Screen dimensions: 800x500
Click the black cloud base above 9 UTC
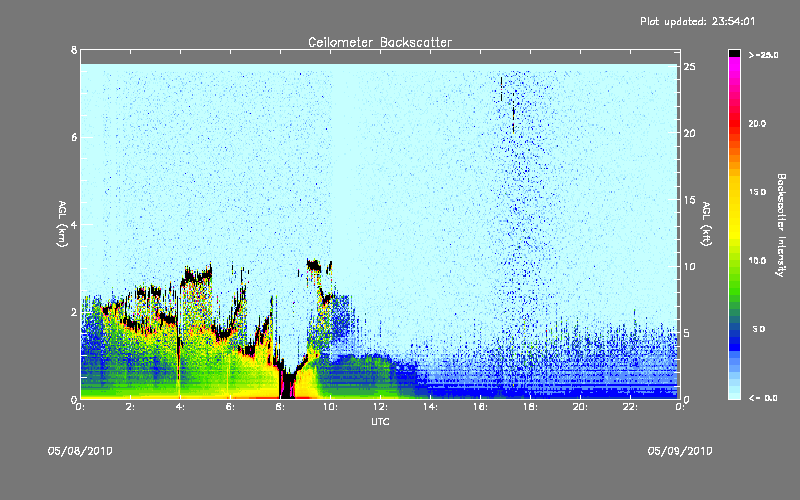pyautogui.click(x=314, y=264)
